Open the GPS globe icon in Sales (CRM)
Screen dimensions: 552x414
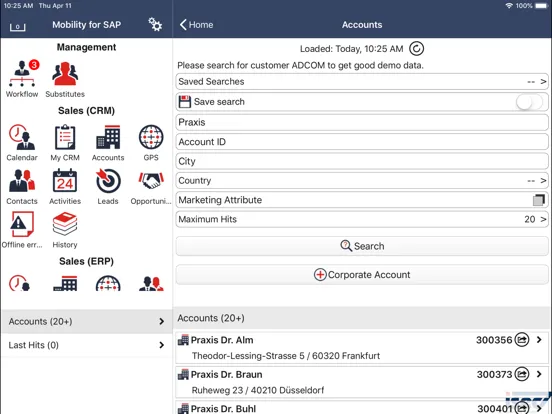(151, 137)
